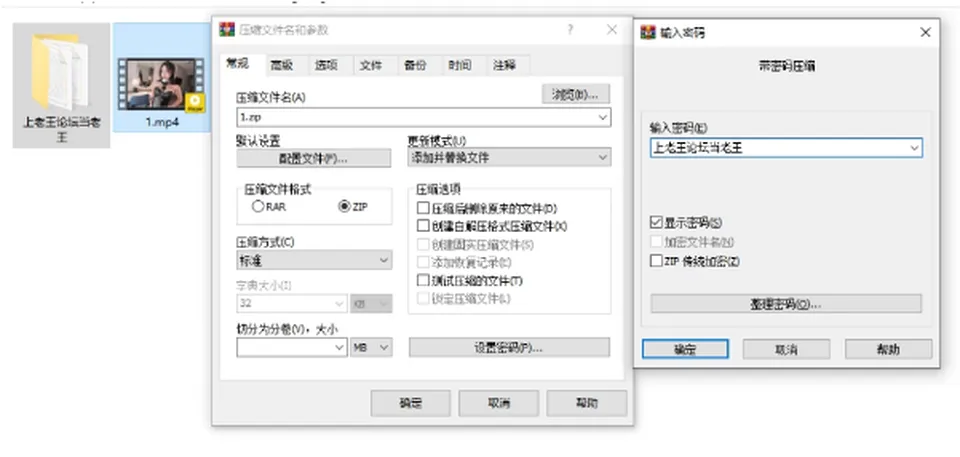The image size is (960, 457).
Task: Select the 1.mp4 video thumbnail
Action: (161, 84)
